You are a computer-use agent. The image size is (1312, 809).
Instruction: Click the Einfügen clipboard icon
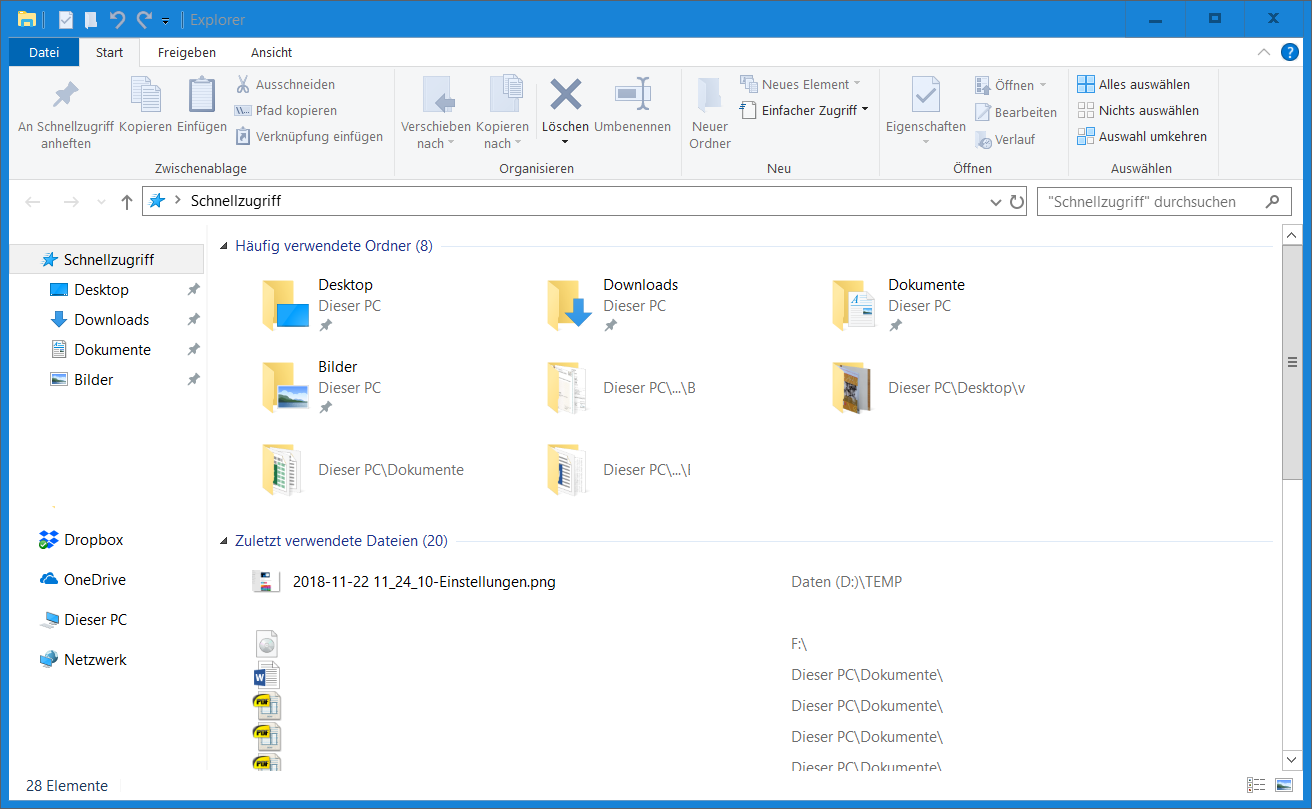(202, 95)
